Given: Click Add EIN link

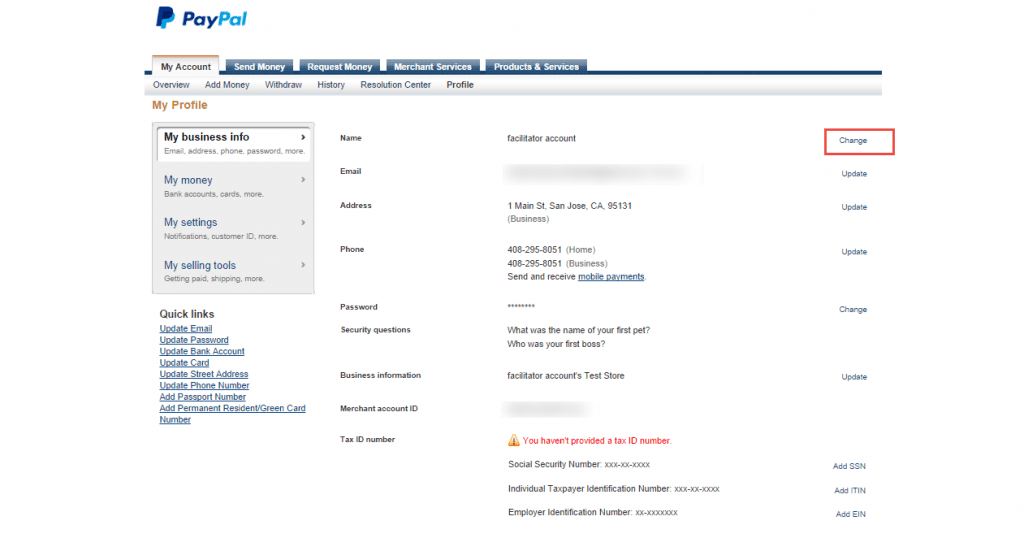Looking at the screenshot, I should [850, 514].
